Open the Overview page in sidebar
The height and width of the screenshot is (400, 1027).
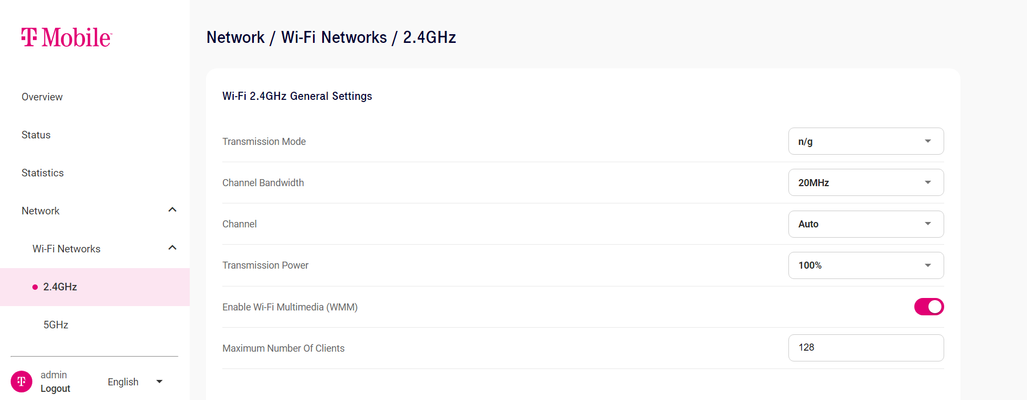pyautogui.click(x=42, y=97)
